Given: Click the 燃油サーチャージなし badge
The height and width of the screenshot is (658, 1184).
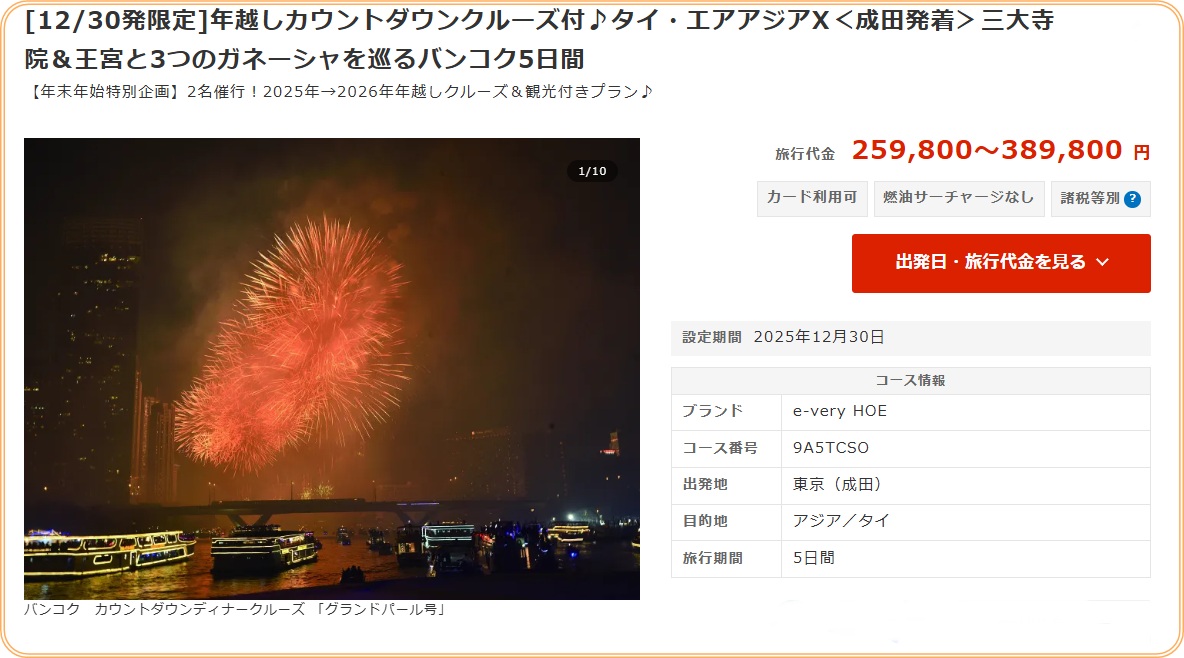Looking at the screenshot, I should pyautogui.click(x=959, y=198).
